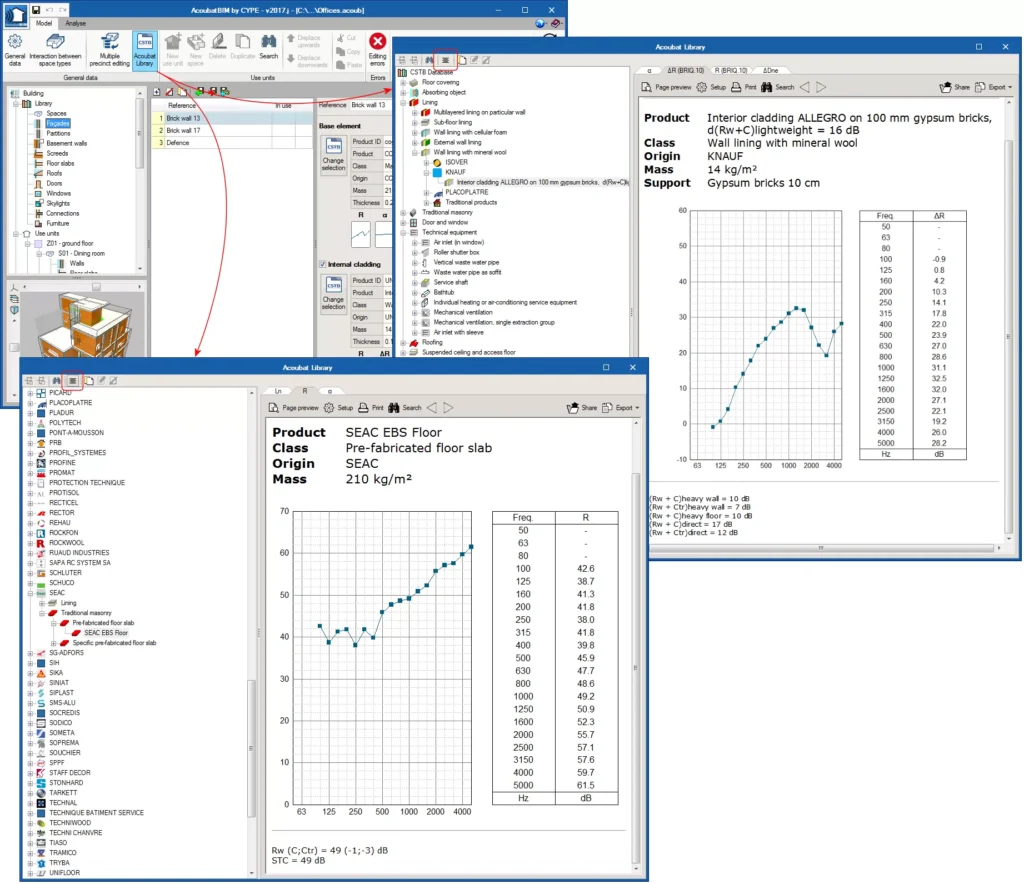Go to next page arrow in lower library

(x=448, y=407)
